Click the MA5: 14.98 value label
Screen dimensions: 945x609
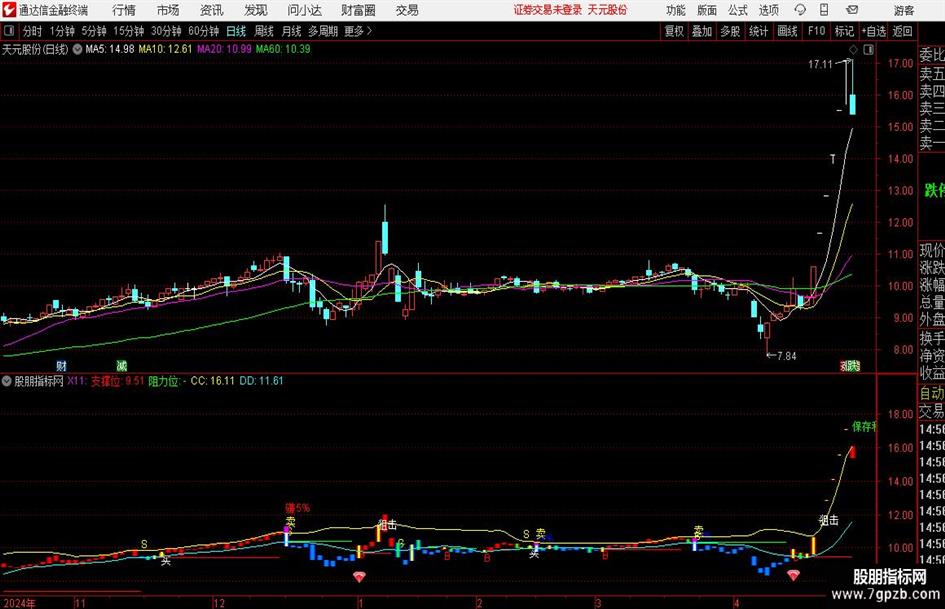(110, 49)
